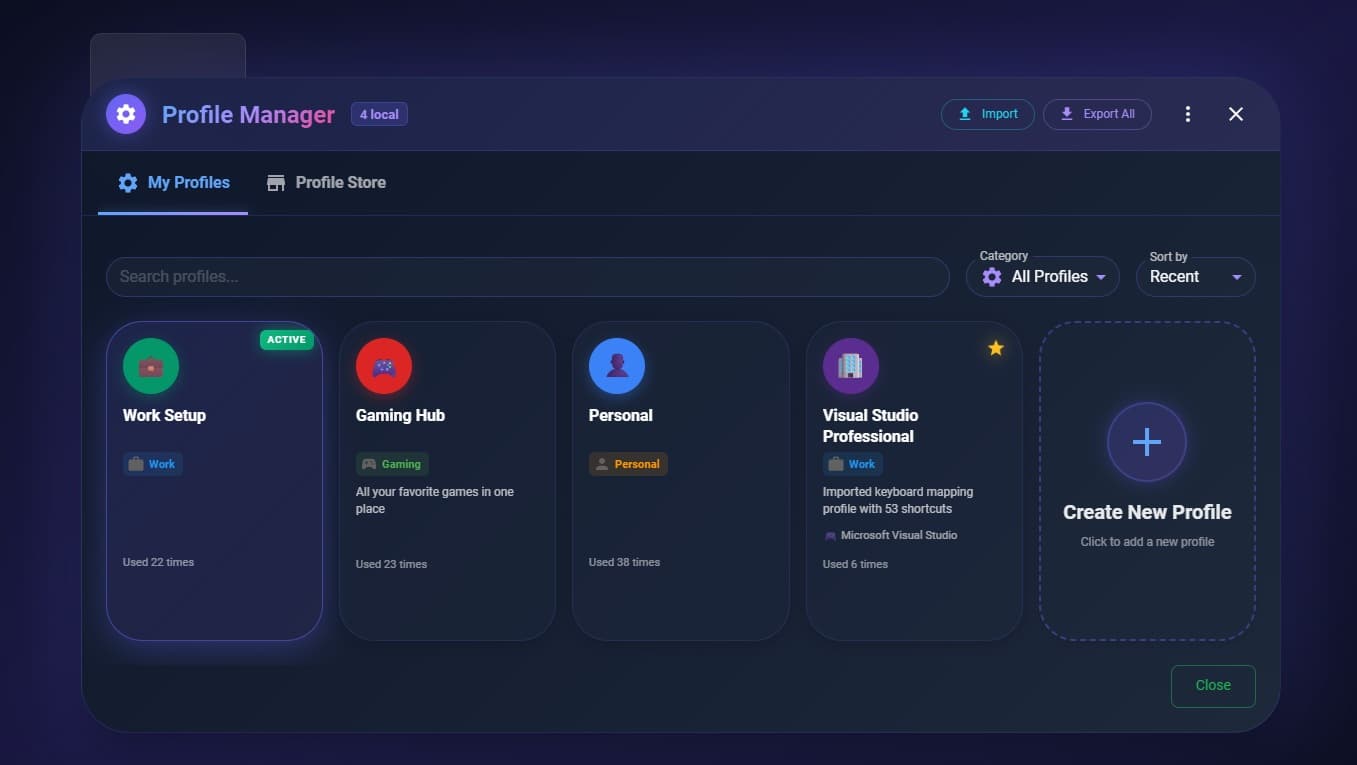Click the gear icon in the Category filter
1357x765 pixels.
[x=991, y=276]
